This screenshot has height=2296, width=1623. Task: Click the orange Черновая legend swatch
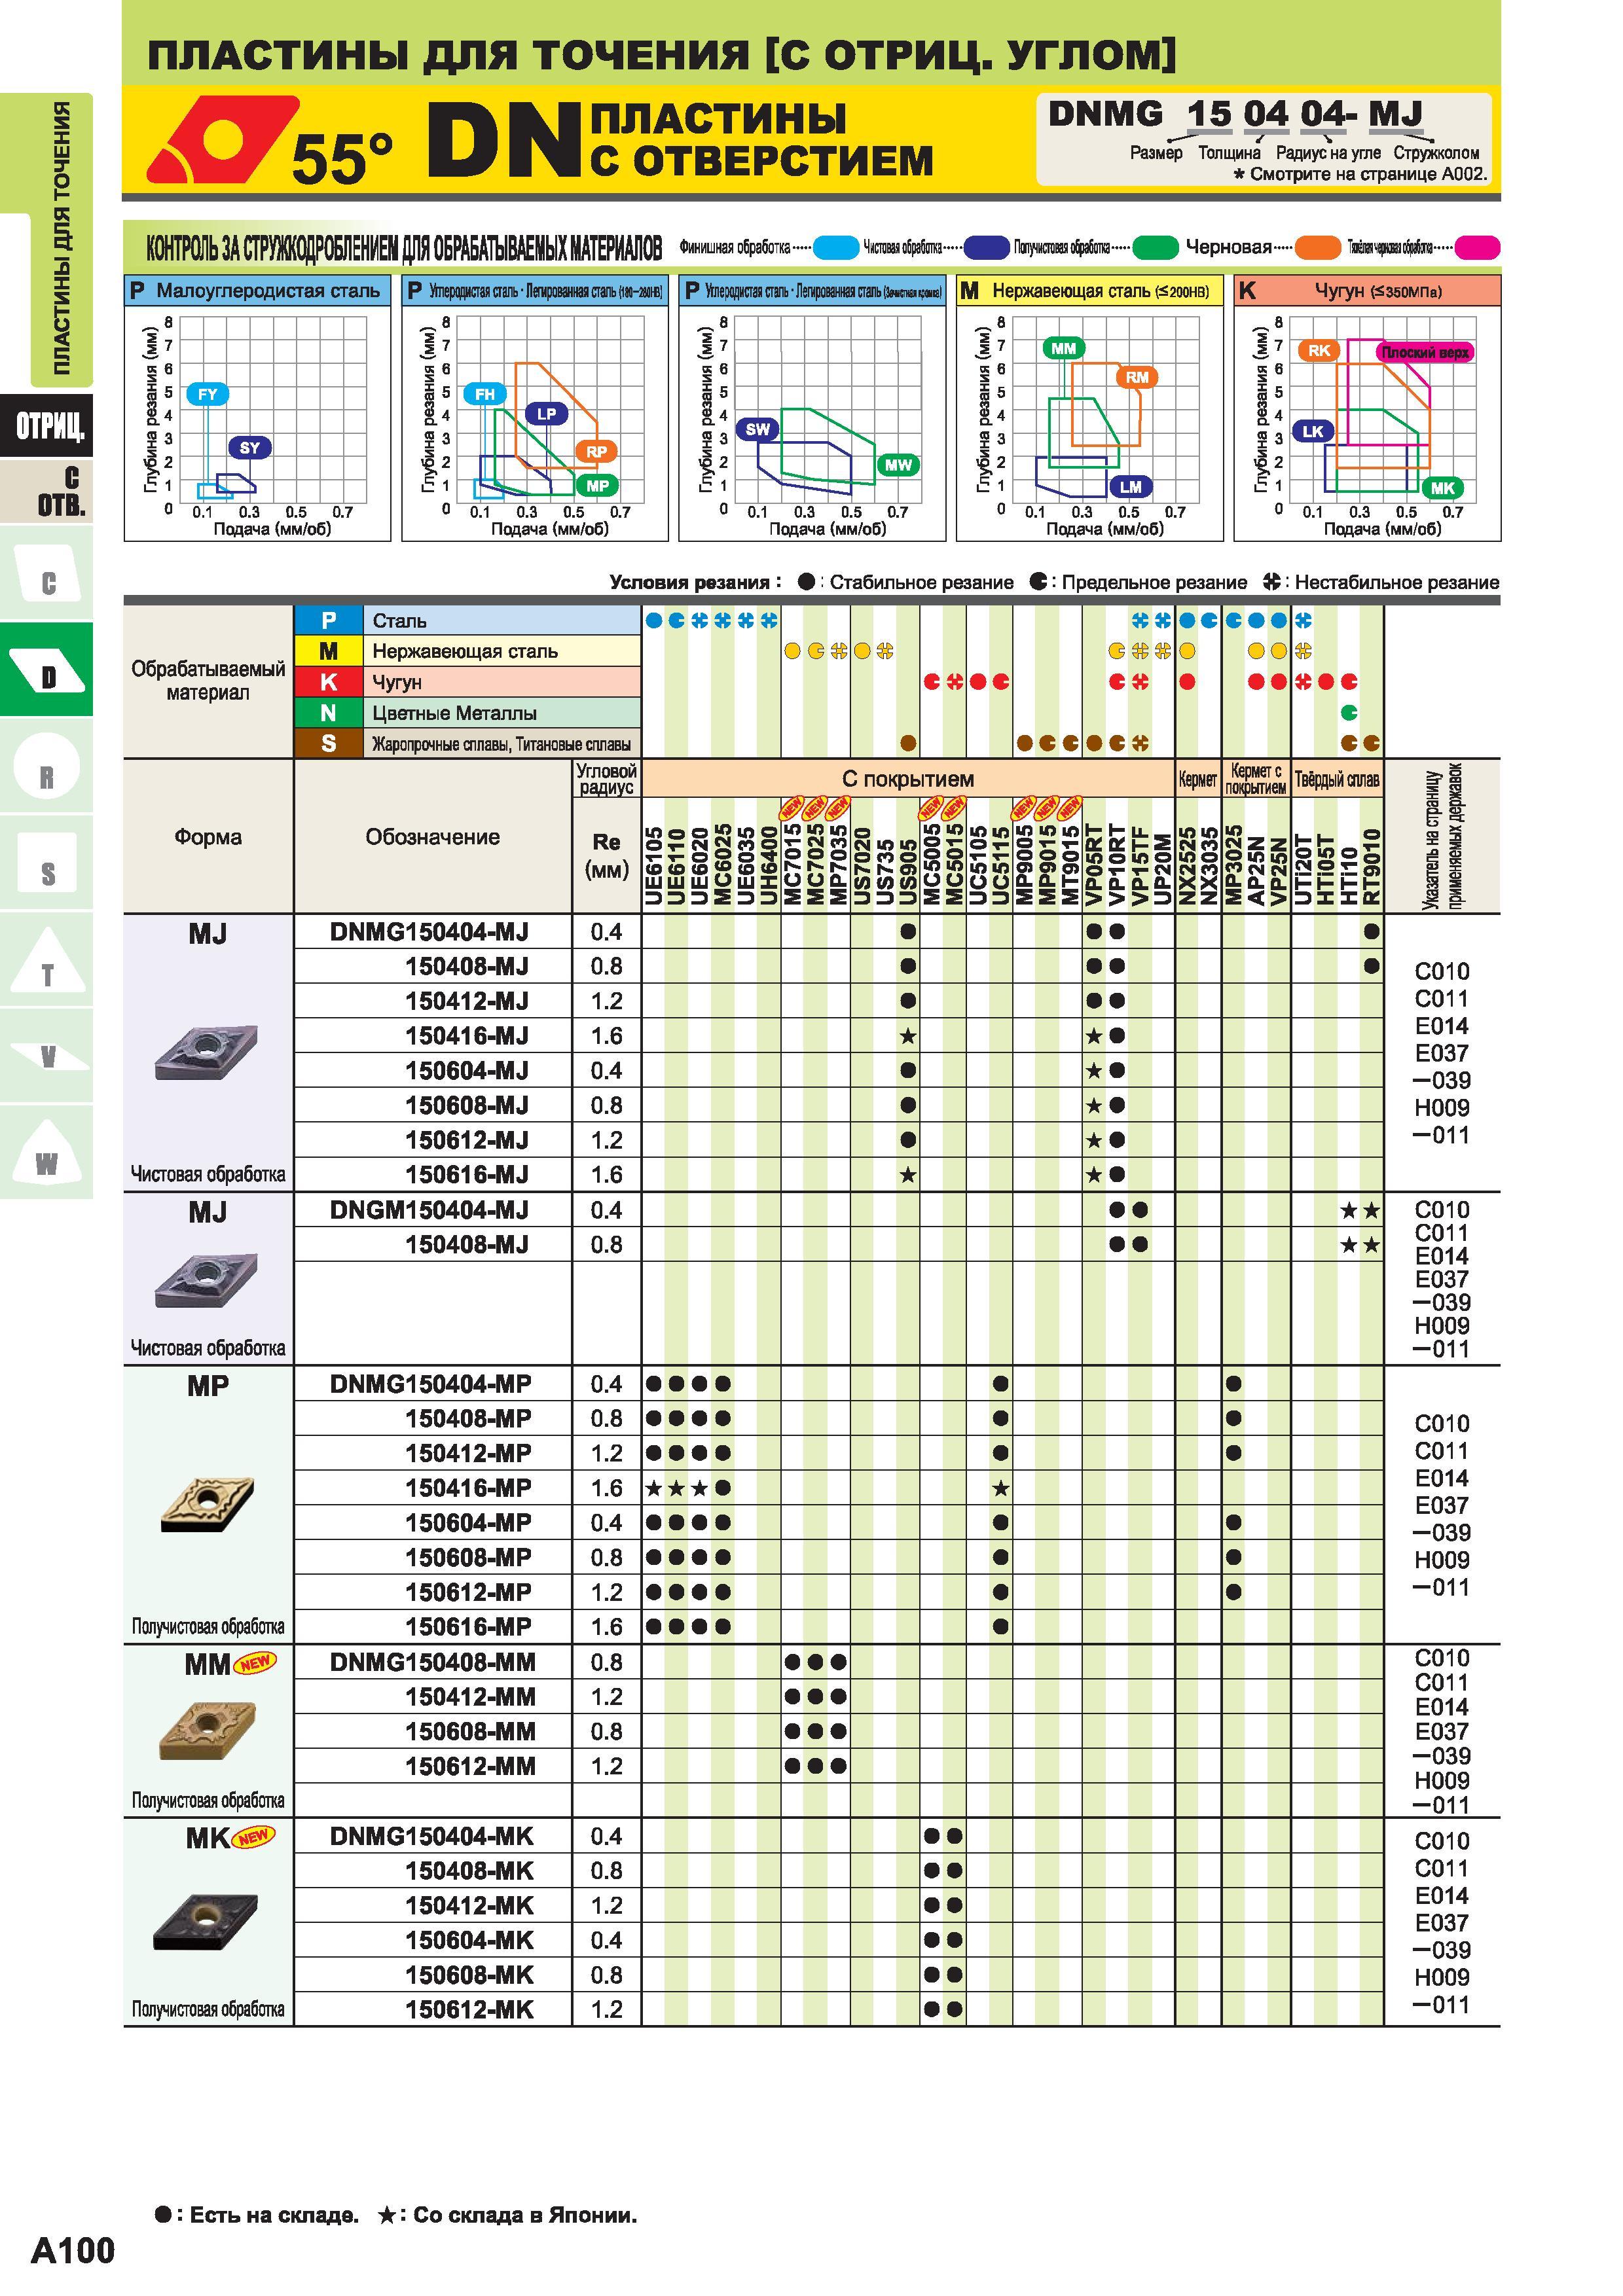tap(1317, 247)
